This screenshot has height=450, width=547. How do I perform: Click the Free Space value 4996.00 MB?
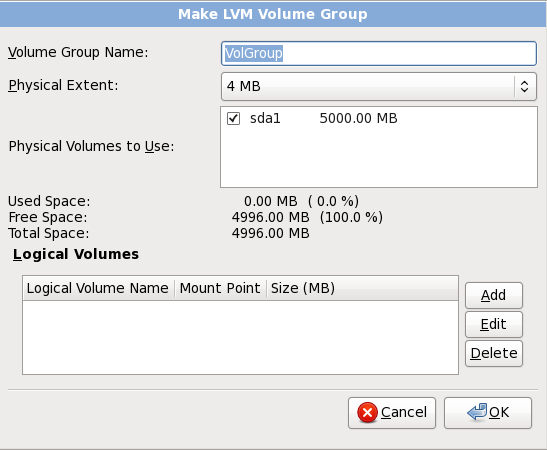coord(270,217)
